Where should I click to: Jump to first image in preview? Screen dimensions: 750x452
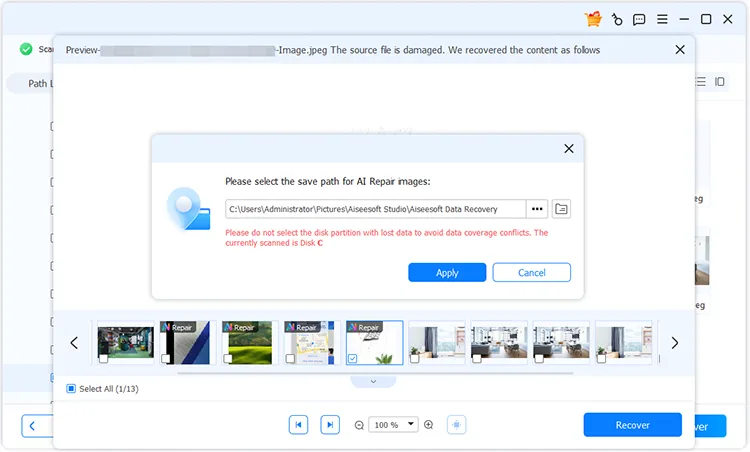click(298, 425)
